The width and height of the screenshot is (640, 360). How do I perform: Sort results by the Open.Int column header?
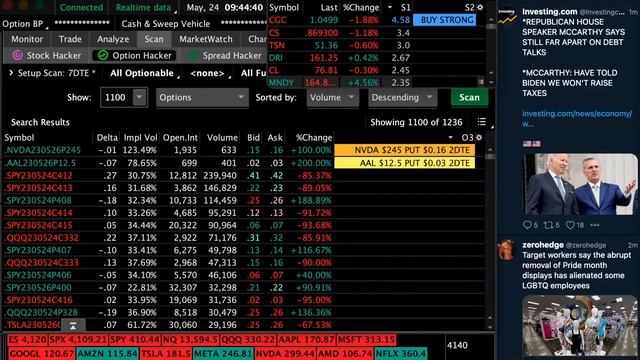pos(180,138)
